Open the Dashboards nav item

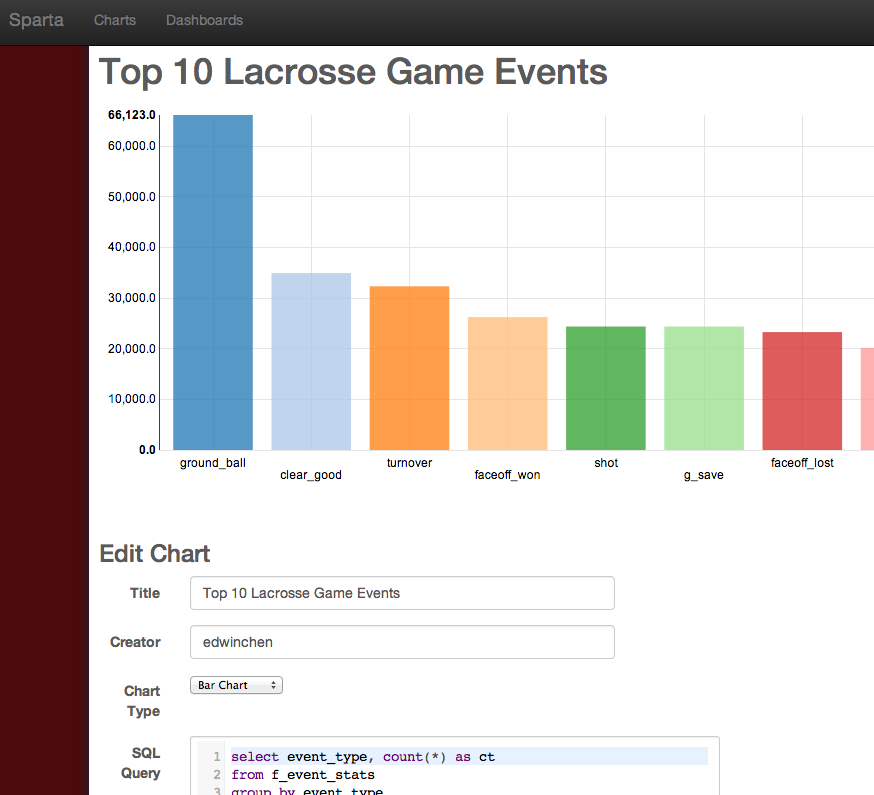pyautogui.click(x=205, y=20)
